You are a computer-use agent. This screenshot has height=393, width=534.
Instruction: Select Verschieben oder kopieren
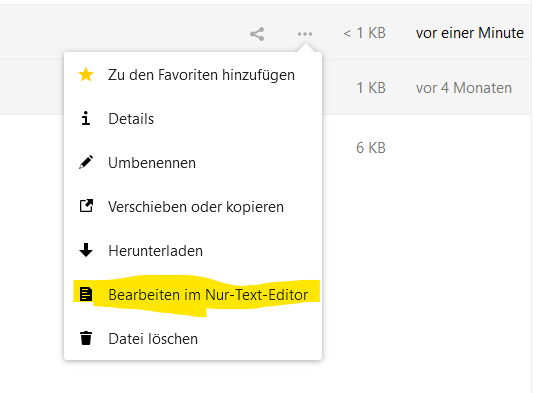click(193, 207)
